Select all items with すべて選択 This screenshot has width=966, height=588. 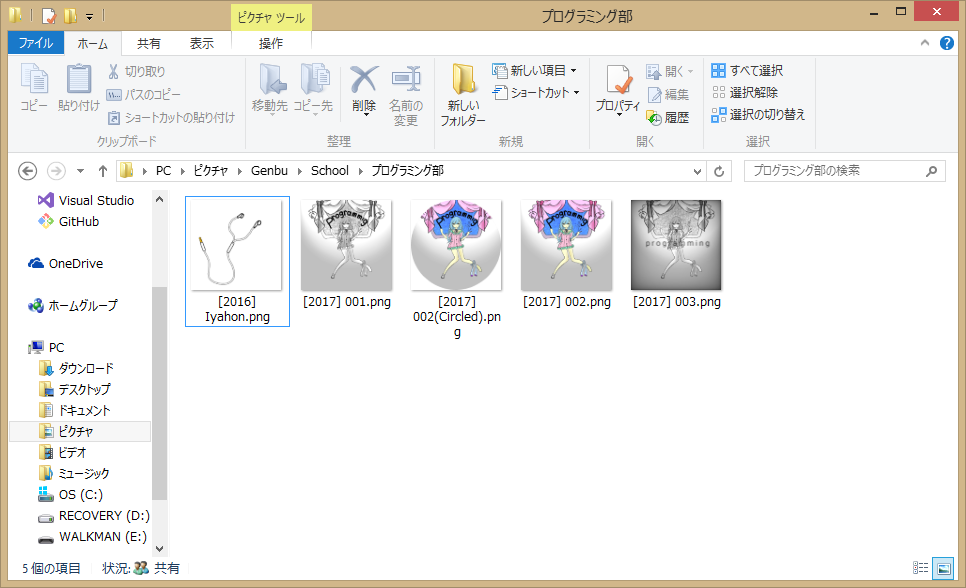pos(747,71)
